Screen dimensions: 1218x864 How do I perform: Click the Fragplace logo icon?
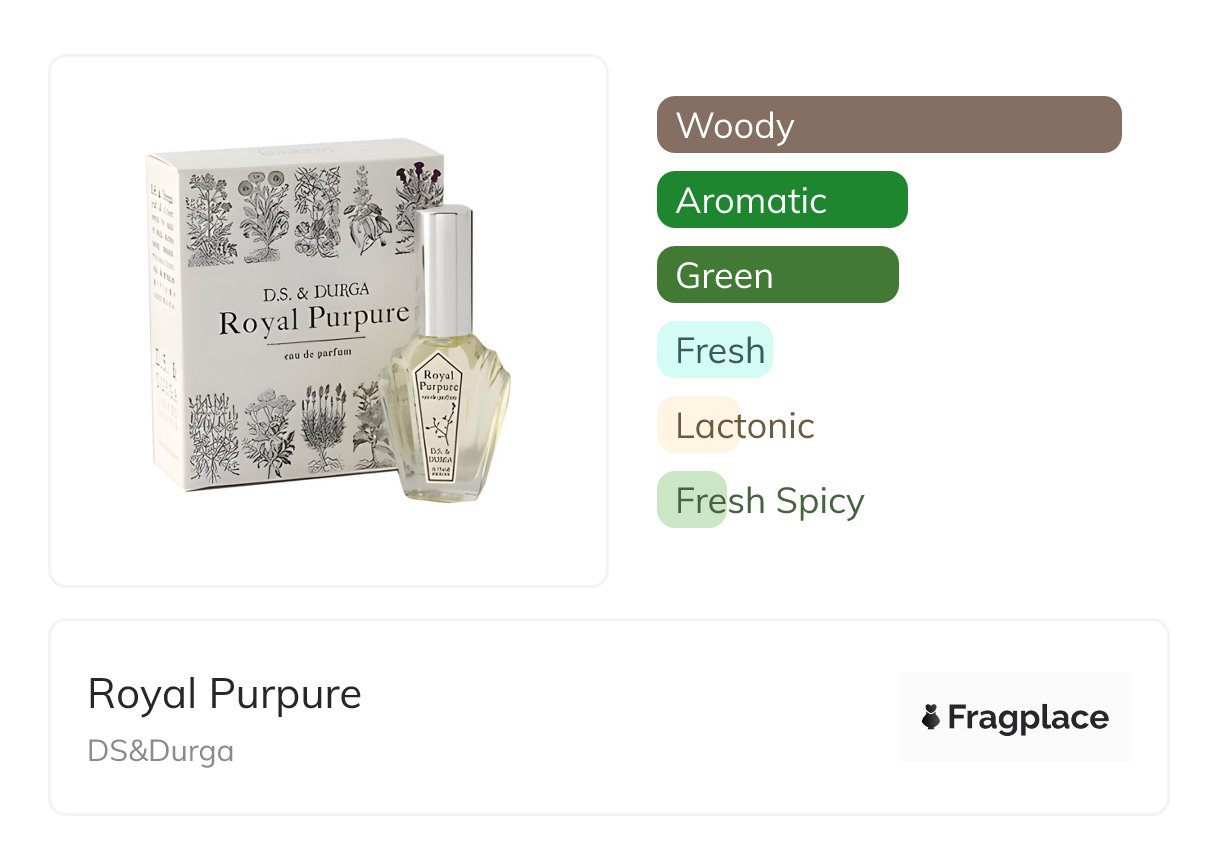coord(931,717)
